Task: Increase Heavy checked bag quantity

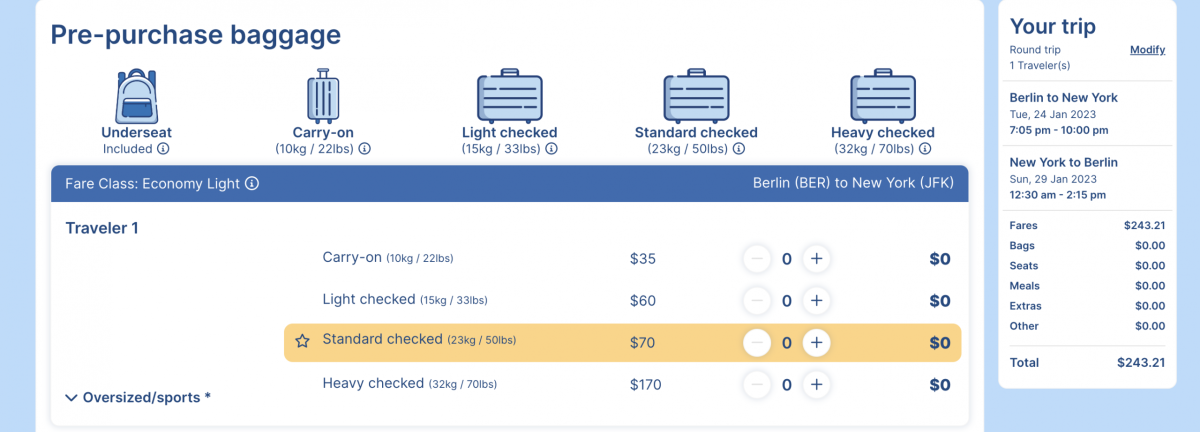Action: pyautogui.click(x=816, y=384)
